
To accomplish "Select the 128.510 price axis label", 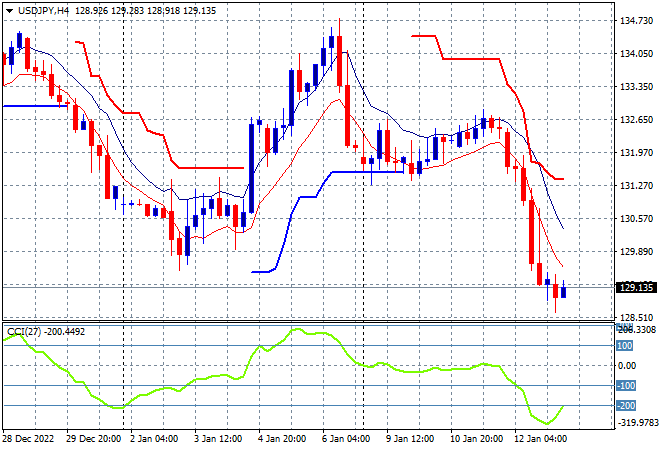I will click(637, 317).
